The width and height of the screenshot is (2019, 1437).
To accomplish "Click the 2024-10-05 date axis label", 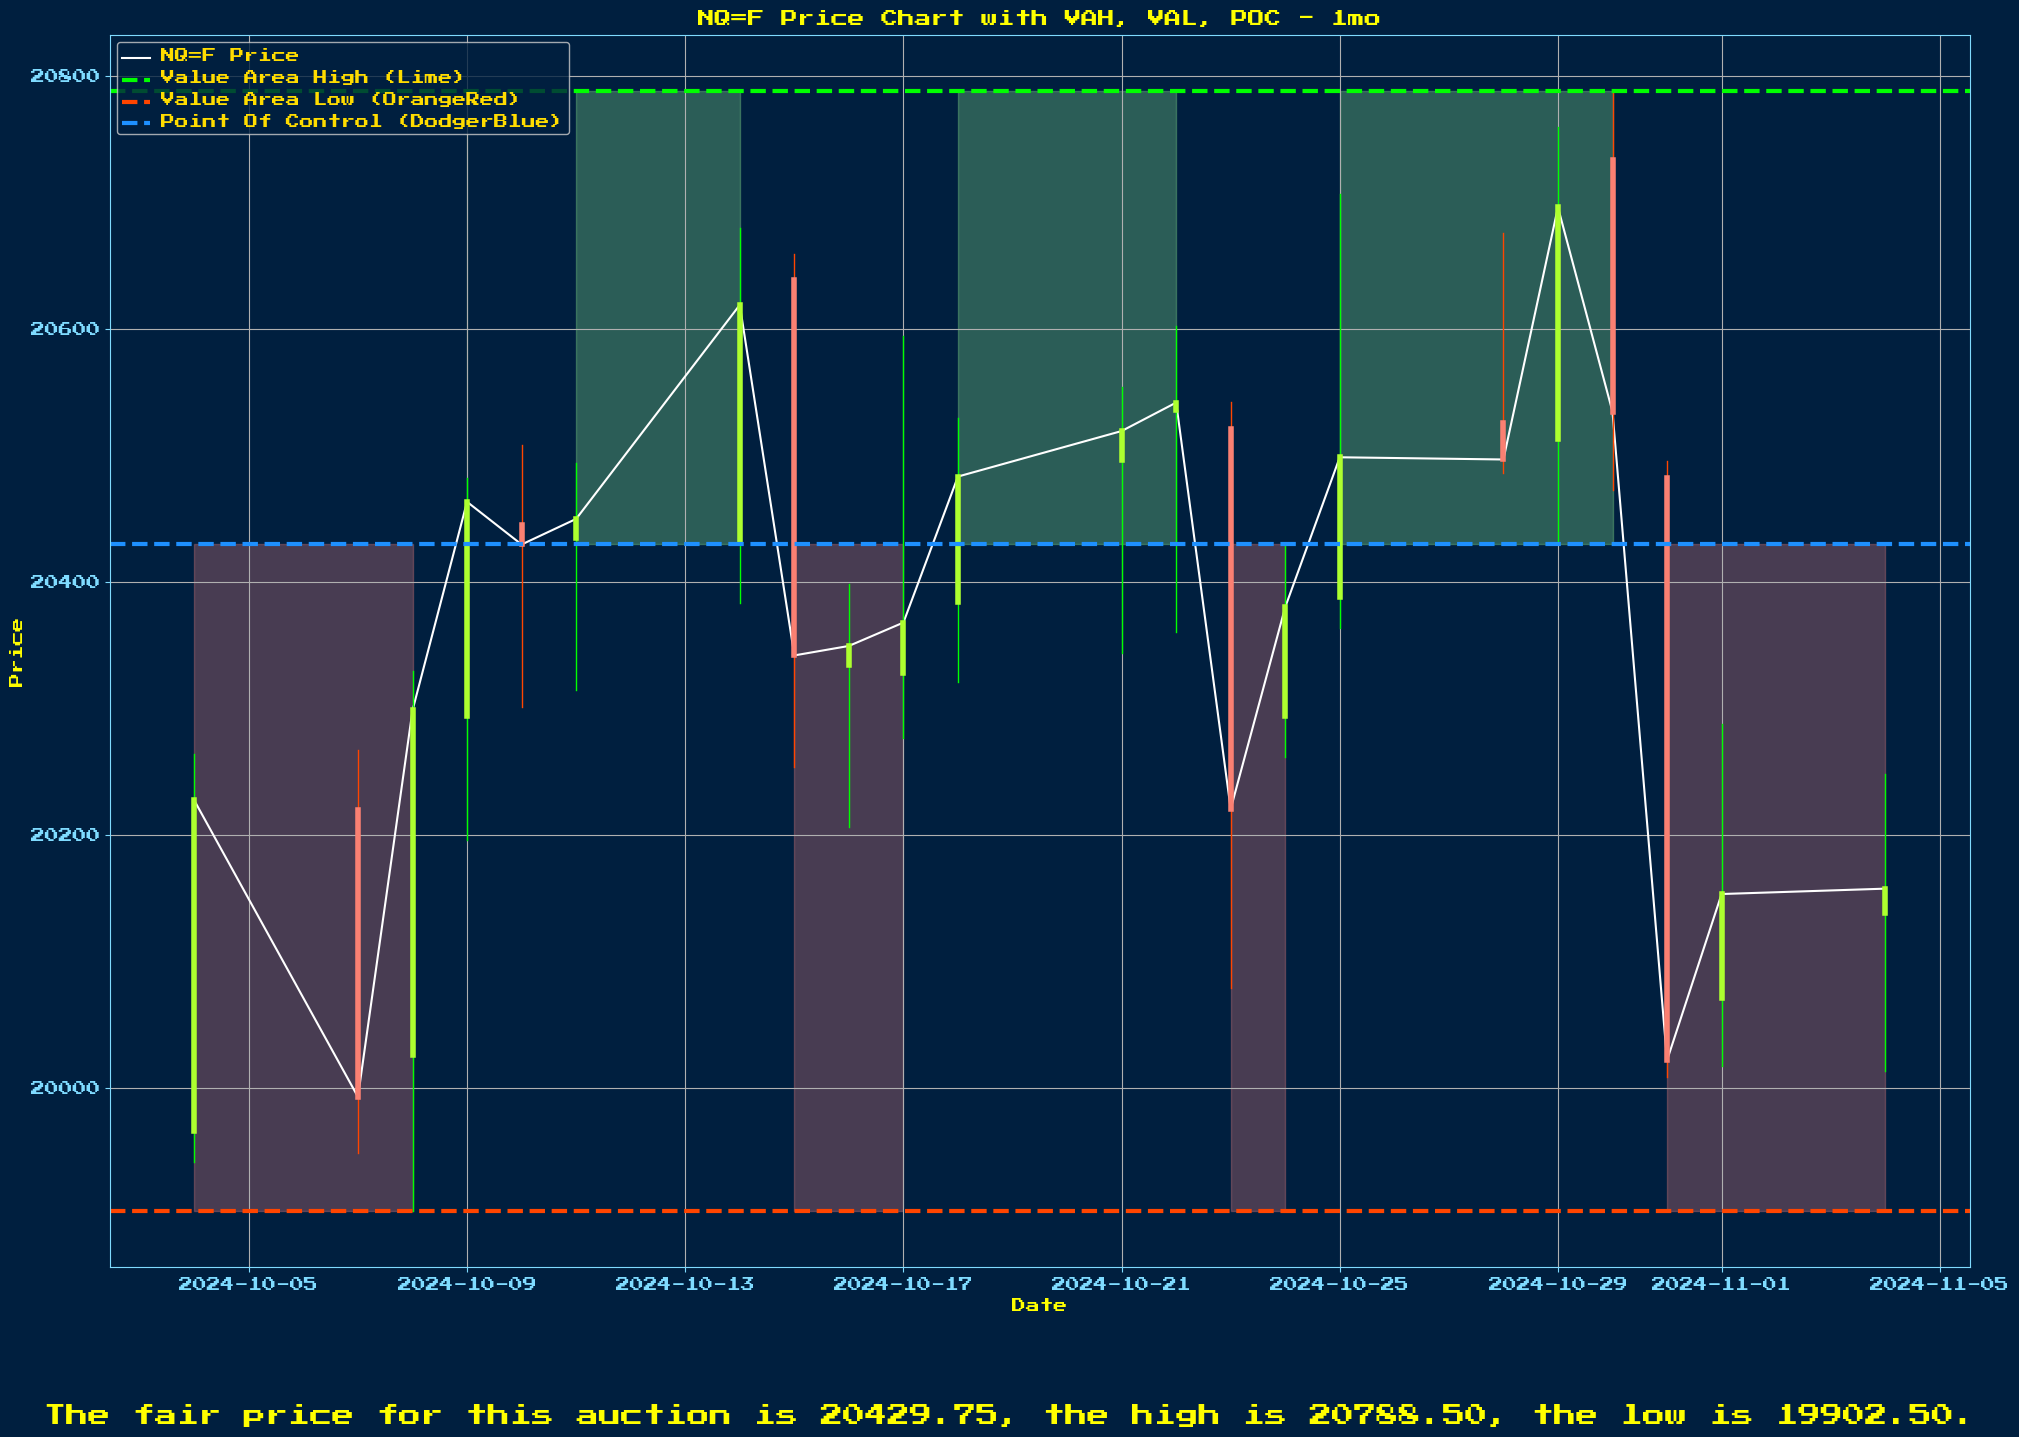I will point(247,1284).
